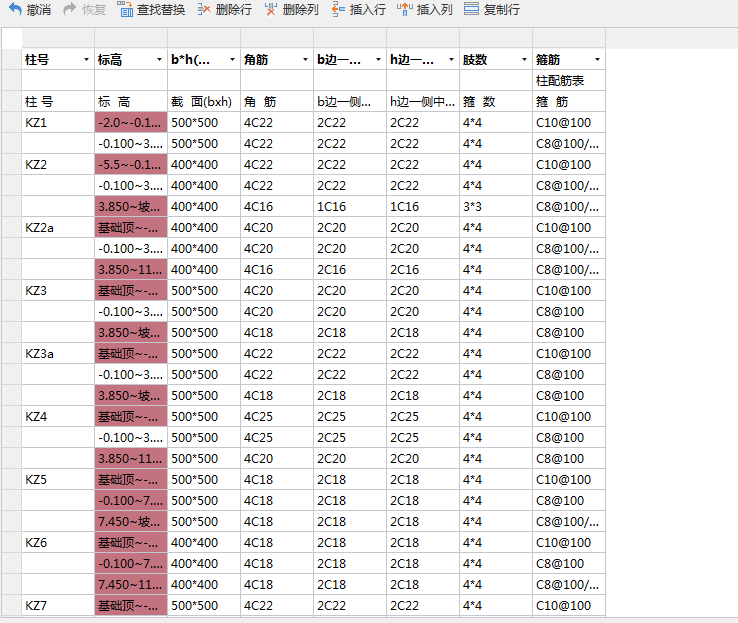Open the 箍筋 column dropdown arrow
Image resolution: width=738 pixels, height=623 pixels.
click(597, 60)
